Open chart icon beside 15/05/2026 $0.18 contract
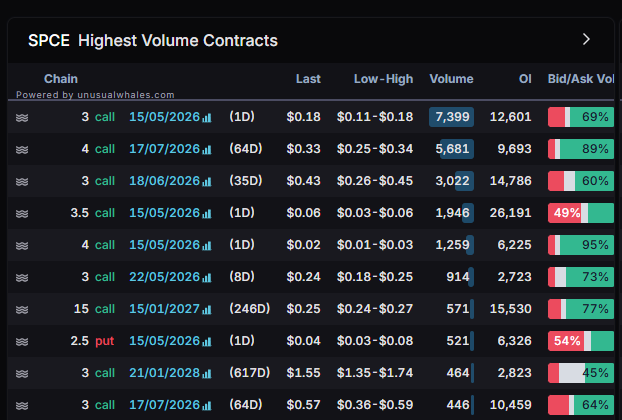 (x=207, y=118)
